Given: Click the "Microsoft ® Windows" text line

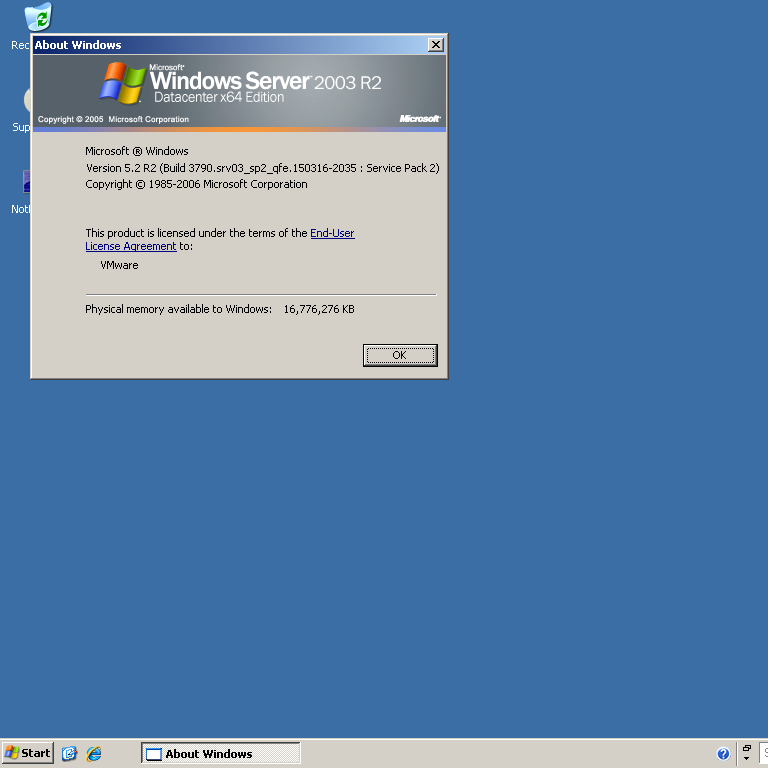Looking at the screenshot, I should coord(137,151).
